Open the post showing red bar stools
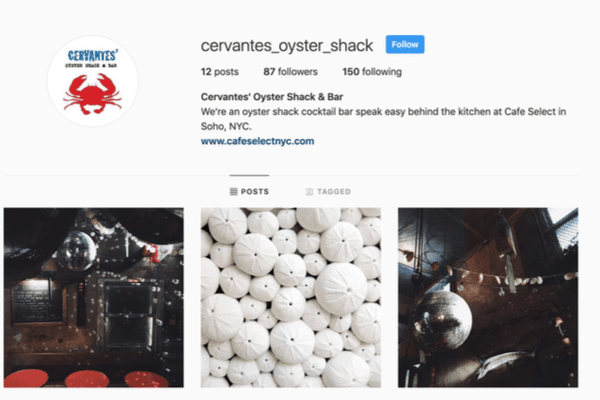The width and height of the screenshot is (600, 400). click(94, 297)
